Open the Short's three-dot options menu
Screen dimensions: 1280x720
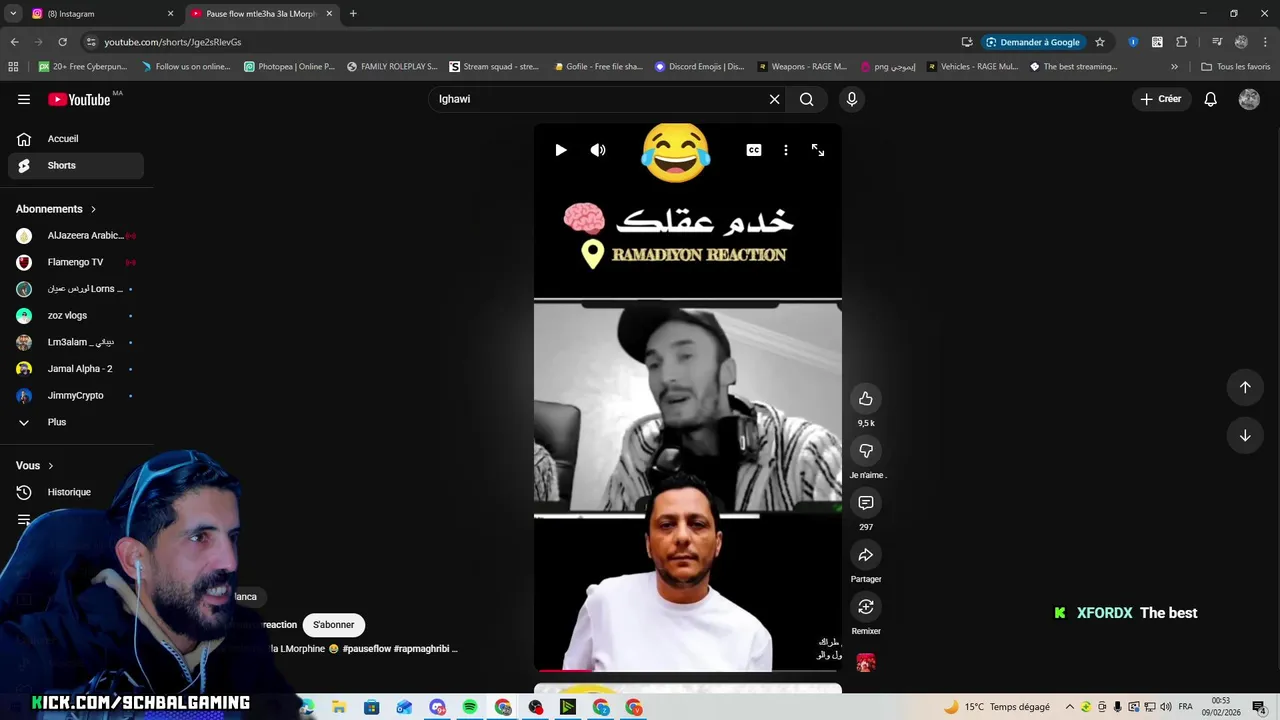pos(786,150)
